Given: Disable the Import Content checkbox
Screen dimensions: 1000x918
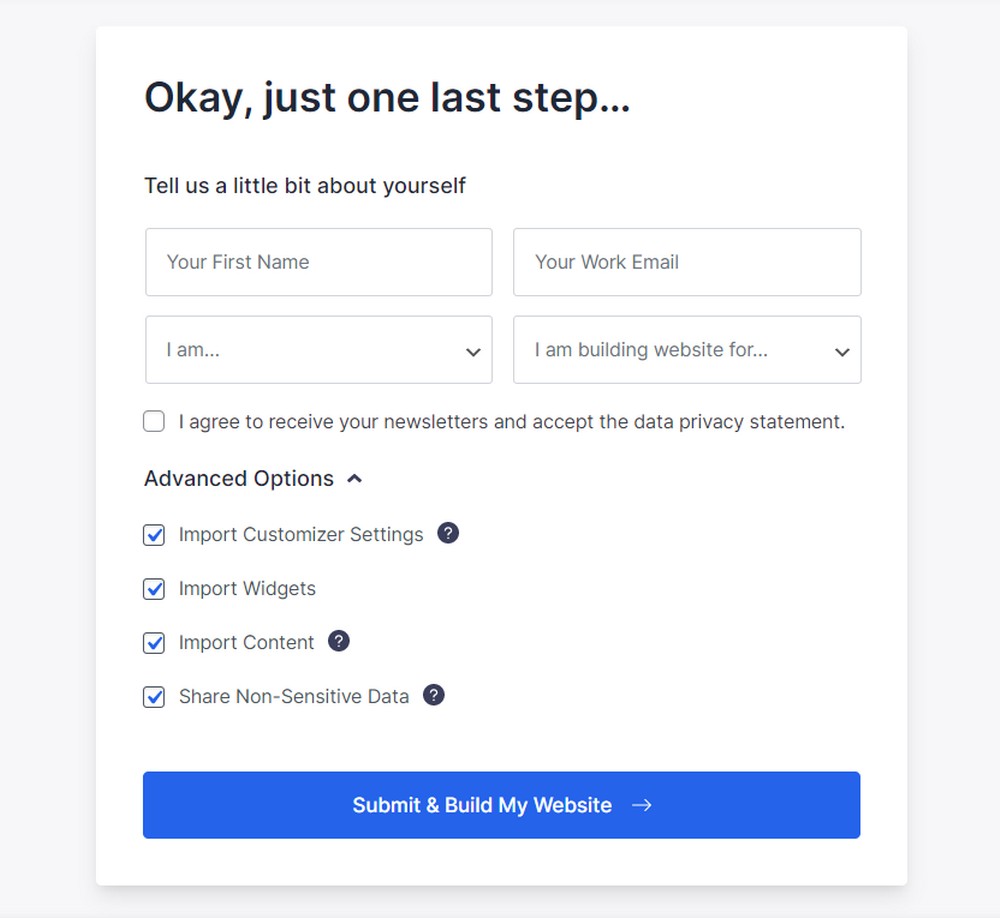Looking at the screenshot, I should [x=154, y=643].
